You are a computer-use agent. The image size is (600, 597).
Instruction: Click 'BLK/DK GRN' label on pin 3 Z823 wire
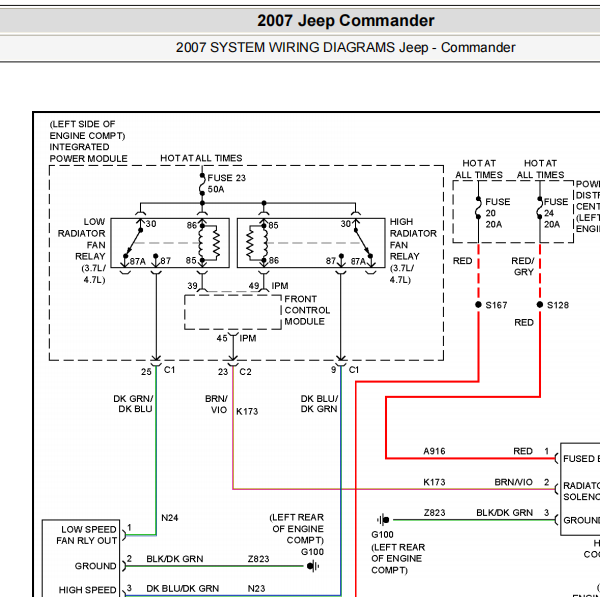[504, 512]
